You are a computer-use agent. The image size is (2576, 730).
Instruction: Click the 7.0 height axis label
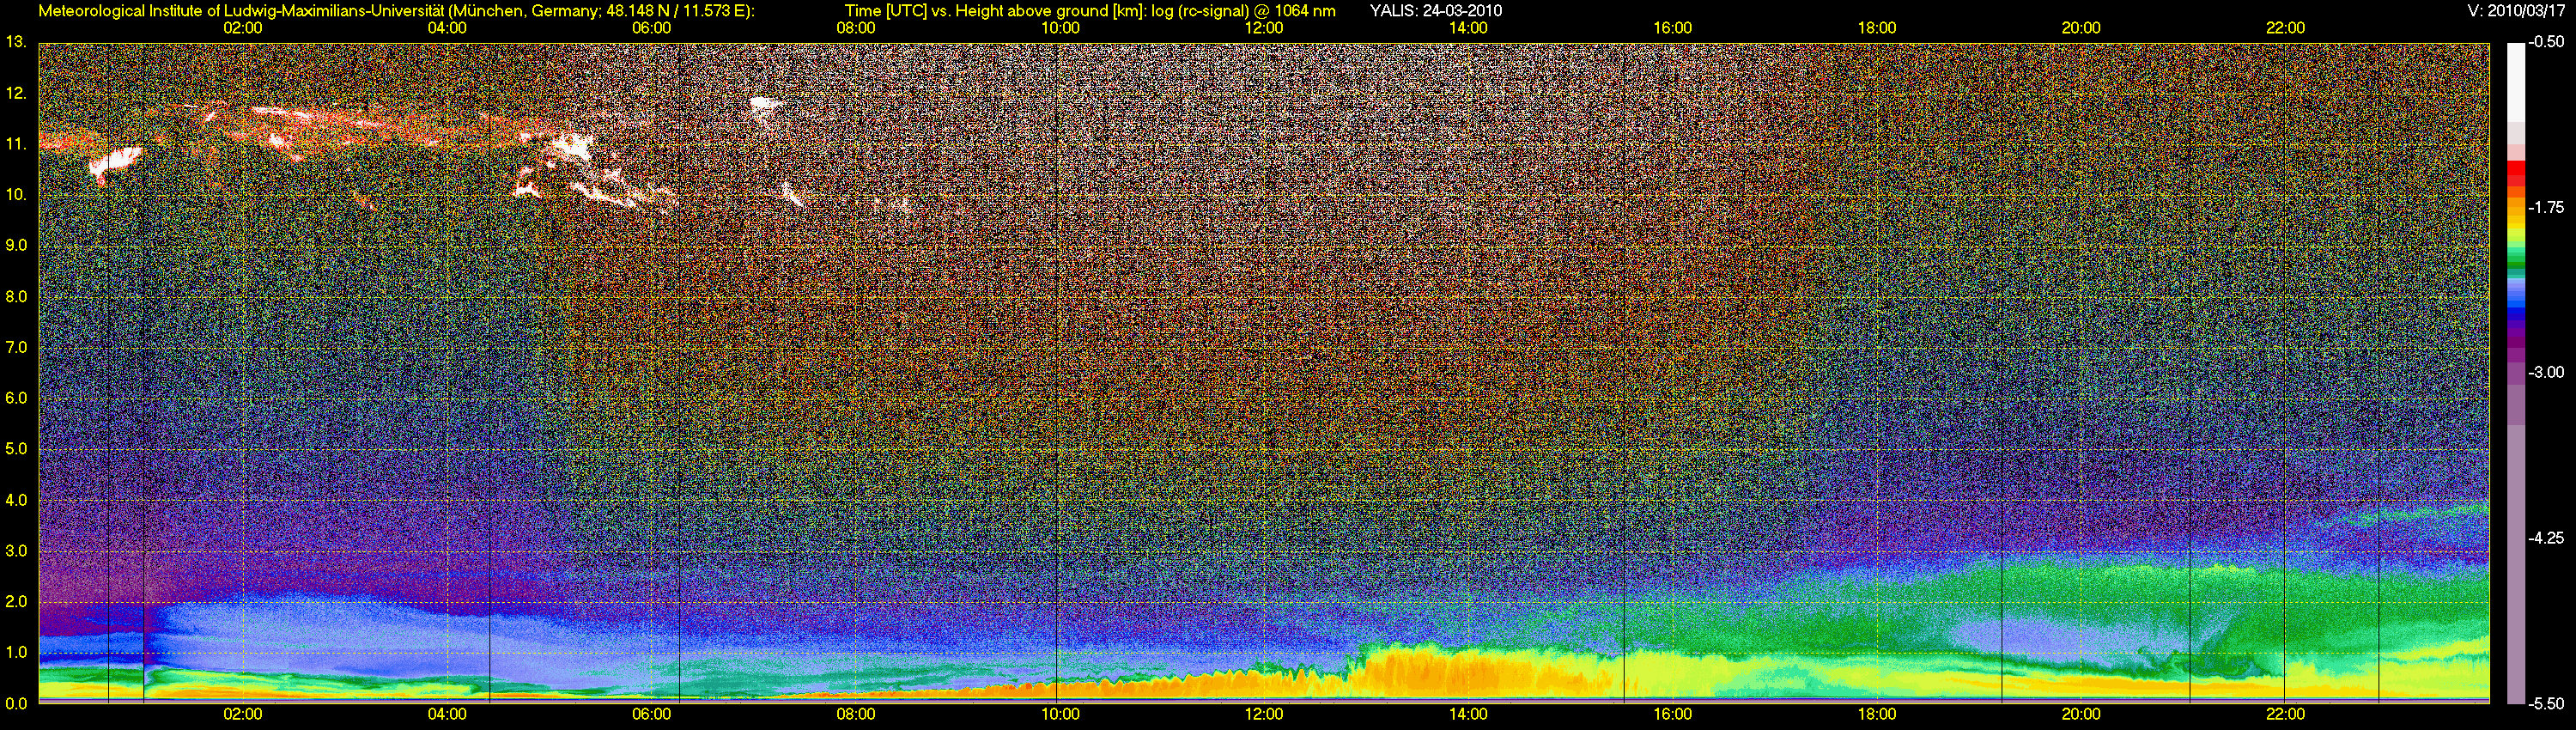15,347
